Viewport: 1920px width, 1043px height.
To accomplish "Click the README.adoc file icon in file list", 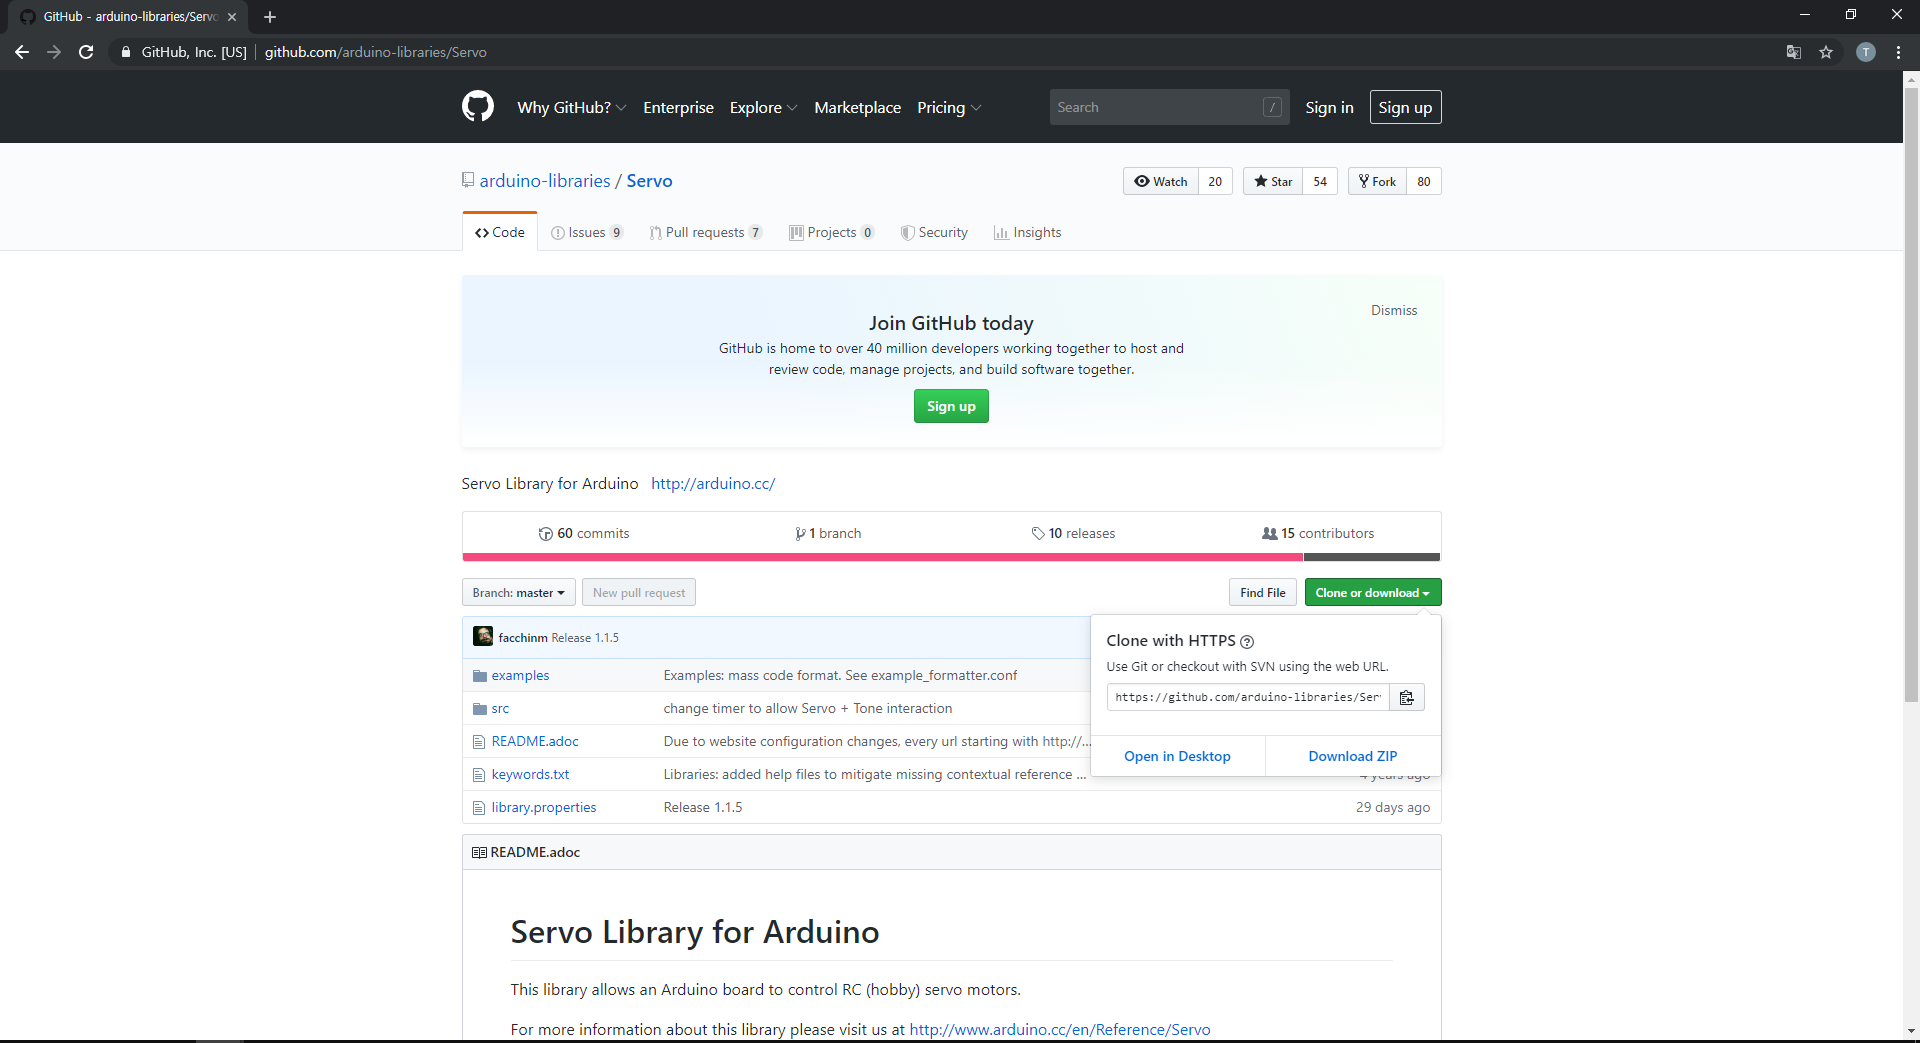I will (x=479, y=742).
